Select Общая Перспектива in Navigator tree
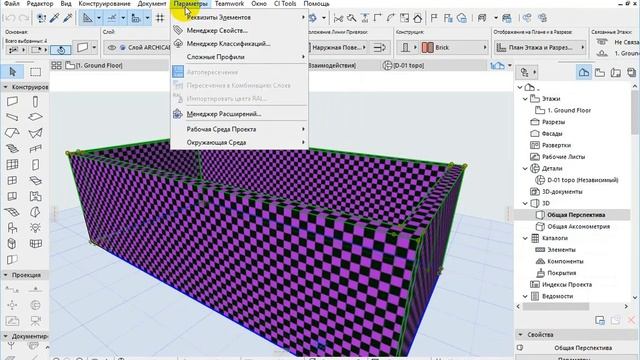The height and width of the screenshot is (360, 640). click(x=576, y=215)
